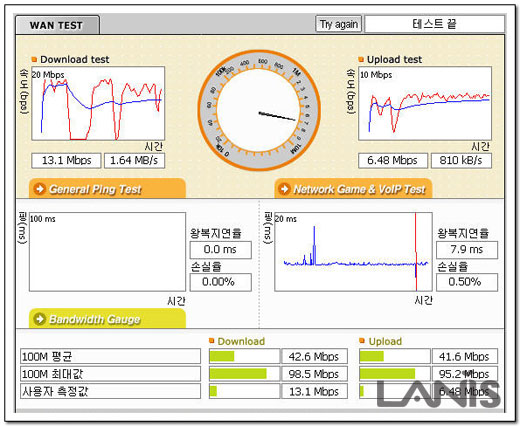Click the circular speedometer gauge
The width and height of the screenshot is (520, 426).
click(x=259, y=110)
